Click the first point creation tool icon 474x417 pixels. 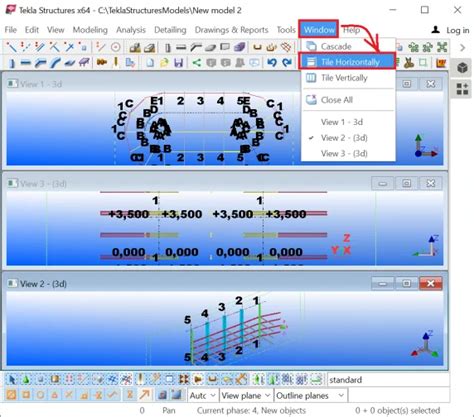click(11, 47)
